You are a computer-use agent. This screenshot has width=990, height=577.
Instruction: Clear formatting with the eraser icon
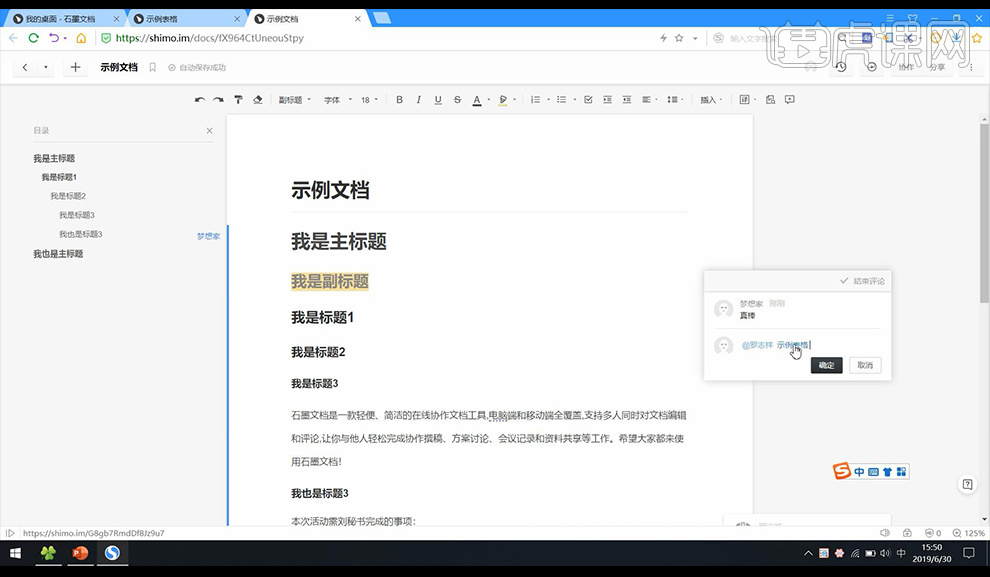tap(258, 100)
